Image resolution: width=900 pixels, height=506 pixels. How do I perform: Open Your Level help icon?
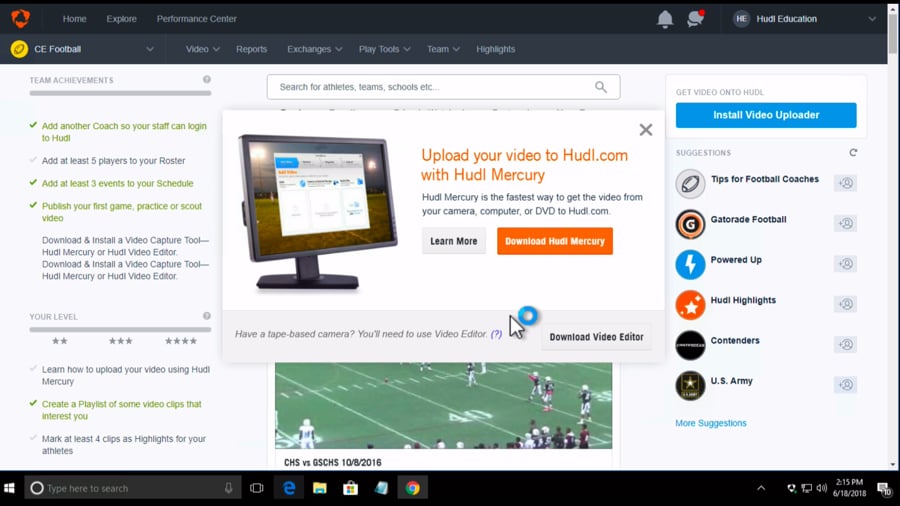pyautogui.click(x=207, y=316)
